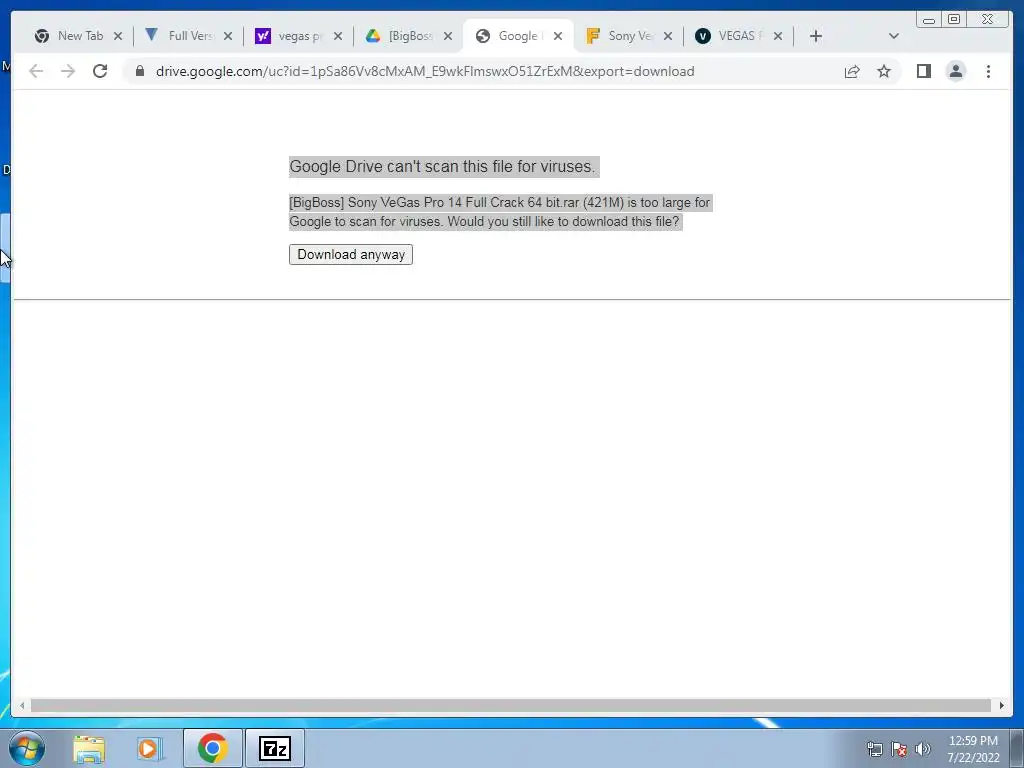Viewport: 1024px width, 768px height.
Task: Go forward to the next page
Action: 68,71
